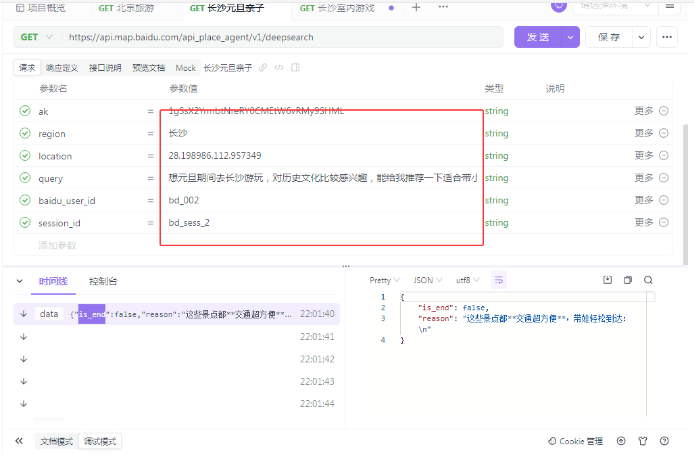Open the hamburger menu at top right
694x455 pixels.
click(x=670, y=6)
